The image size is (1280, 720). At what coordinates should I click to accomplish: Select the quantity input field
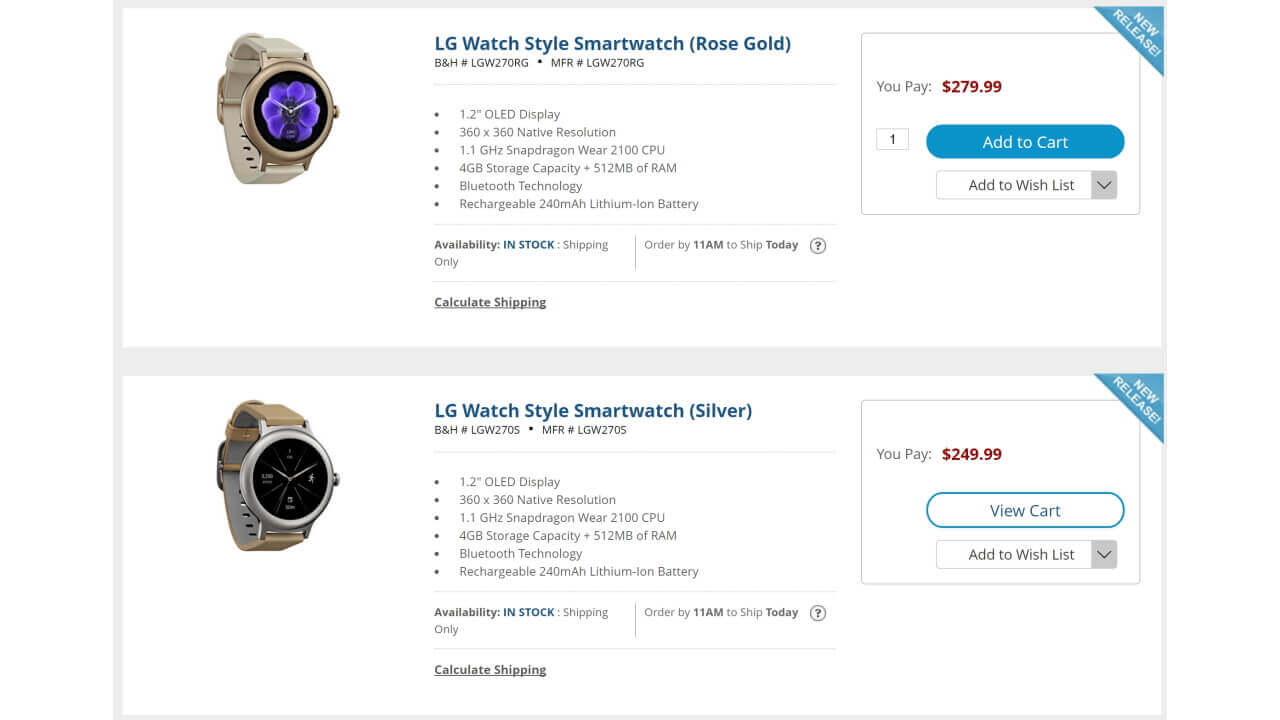(891, 139)
